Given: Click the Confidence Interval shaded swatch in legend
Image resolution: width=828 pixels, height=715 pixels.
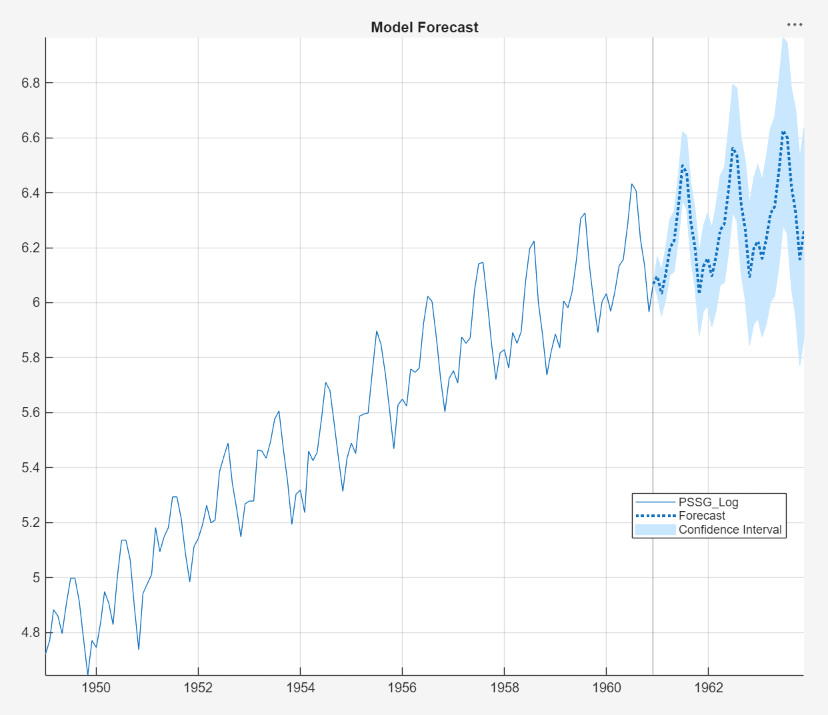Looking at the screenshot, I should click(655, 530).
